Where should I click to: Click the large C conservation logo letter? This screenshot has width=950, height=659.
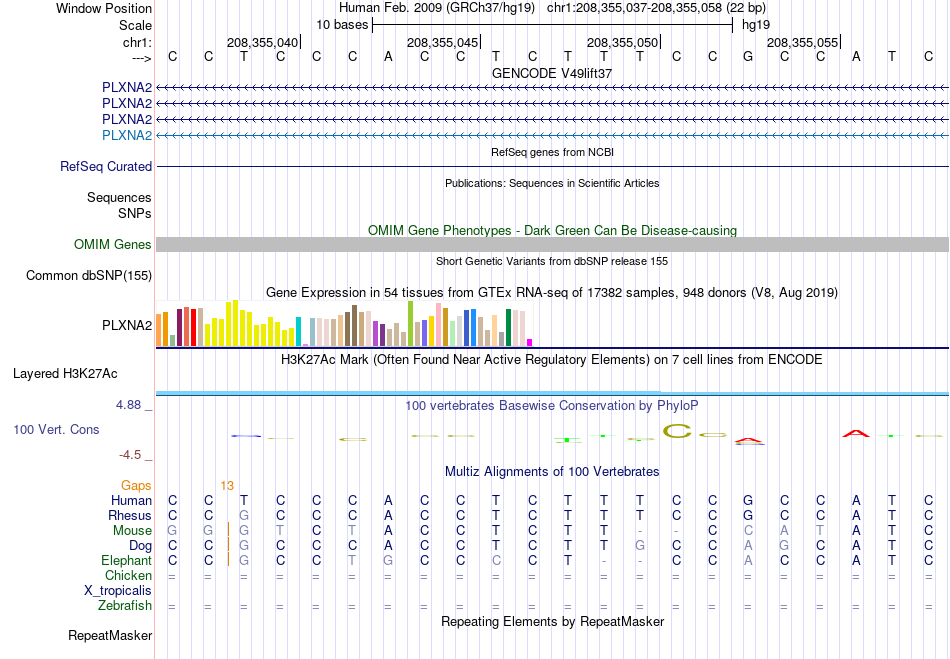(x=677, y=431)
